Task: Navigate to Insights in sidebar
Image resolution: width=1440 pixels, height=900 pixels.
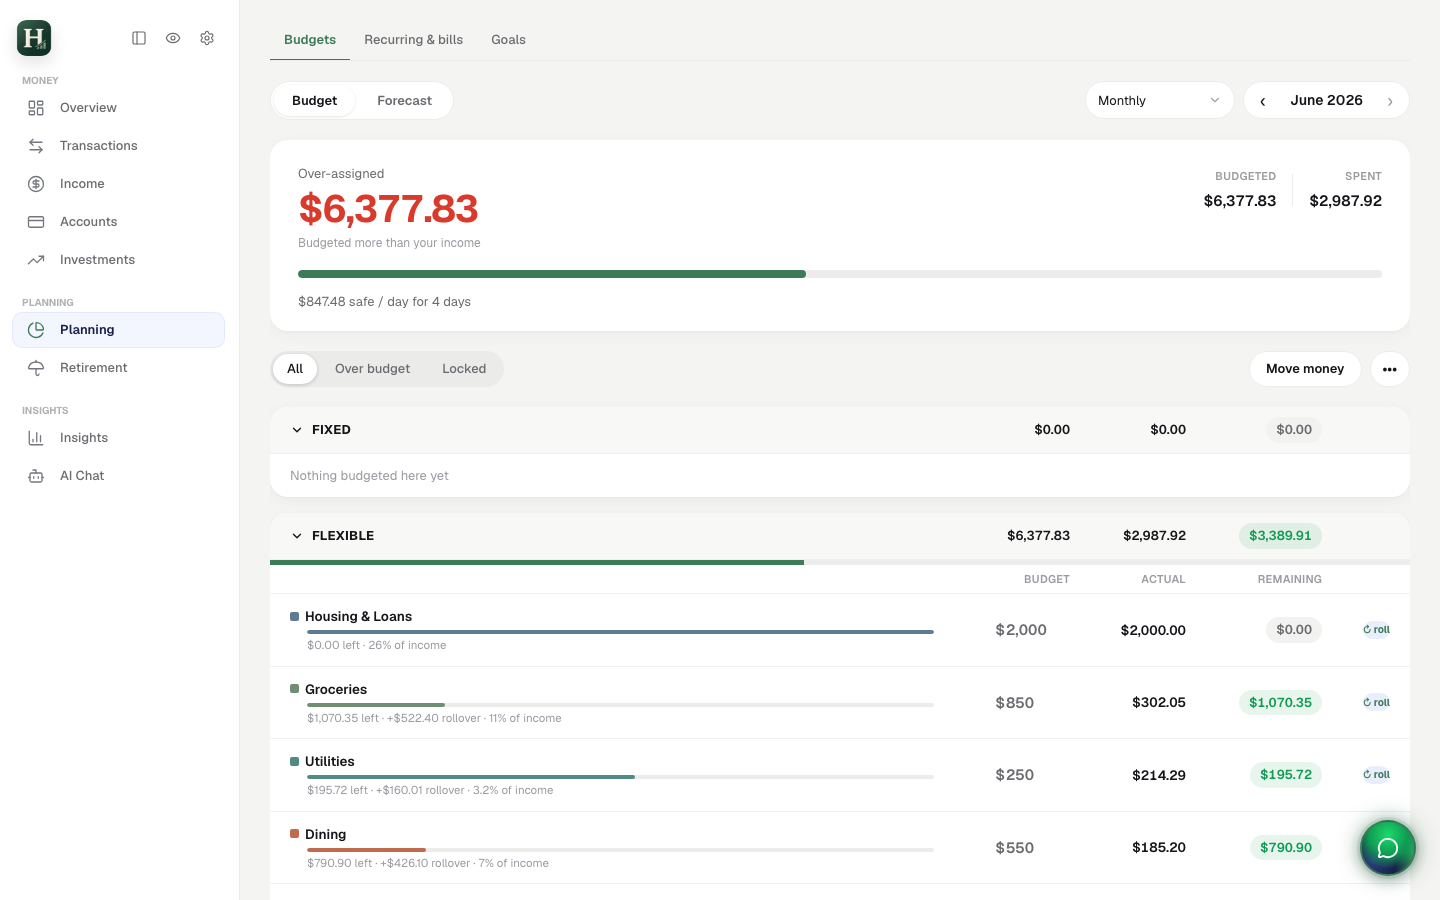Action: 118,438
